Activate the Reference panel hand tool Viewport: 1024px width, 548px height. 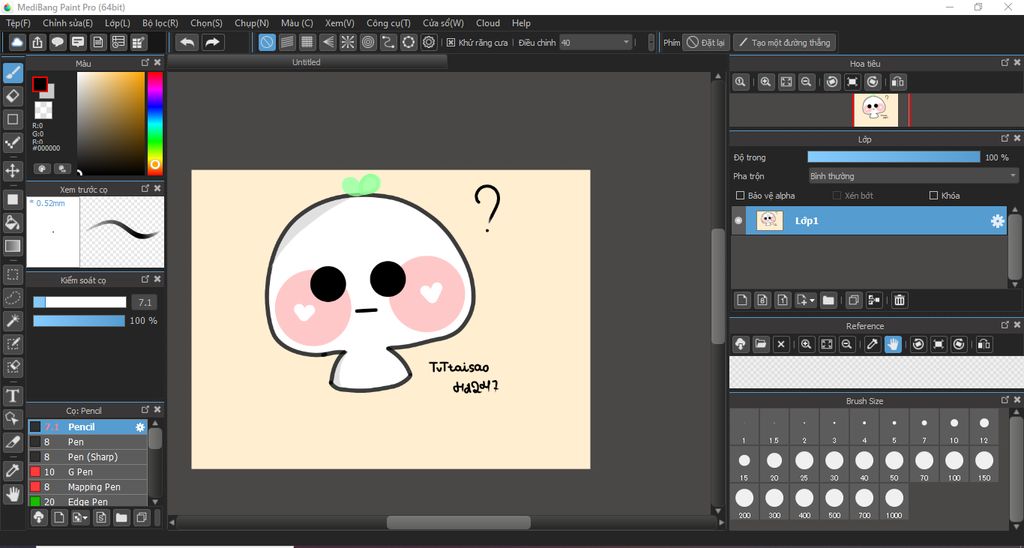[x=893, y=344]
